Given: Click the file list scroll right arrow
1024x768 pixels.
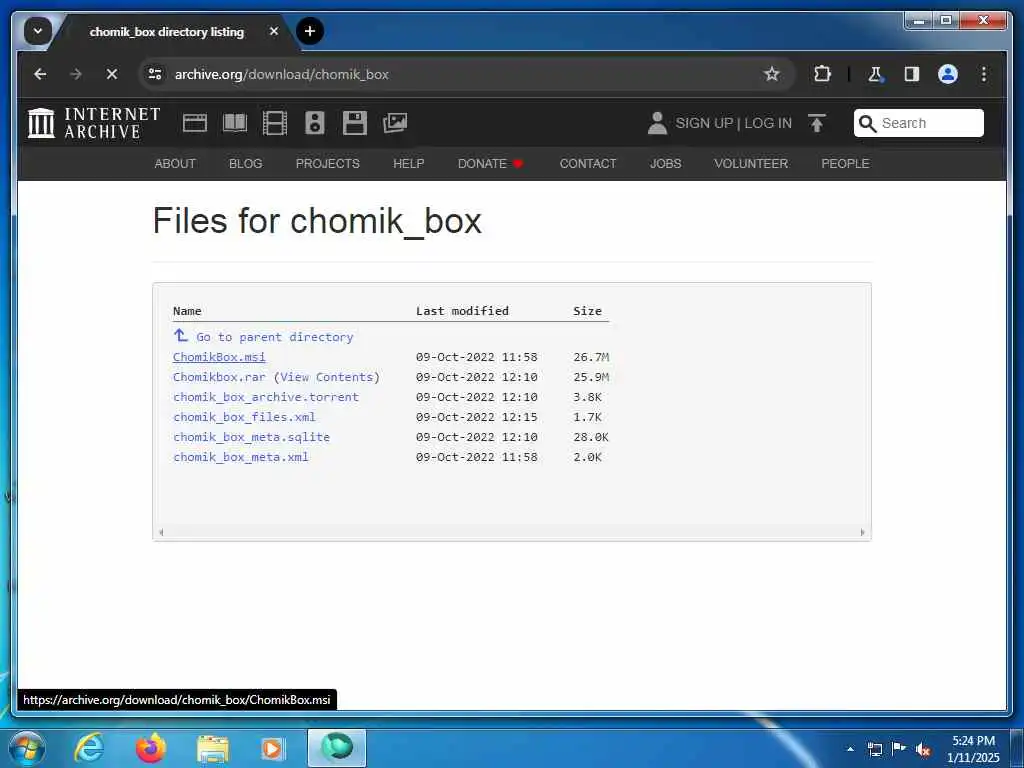Looking at the screenshot, I should pyautogui.click(x=862, y=532).
